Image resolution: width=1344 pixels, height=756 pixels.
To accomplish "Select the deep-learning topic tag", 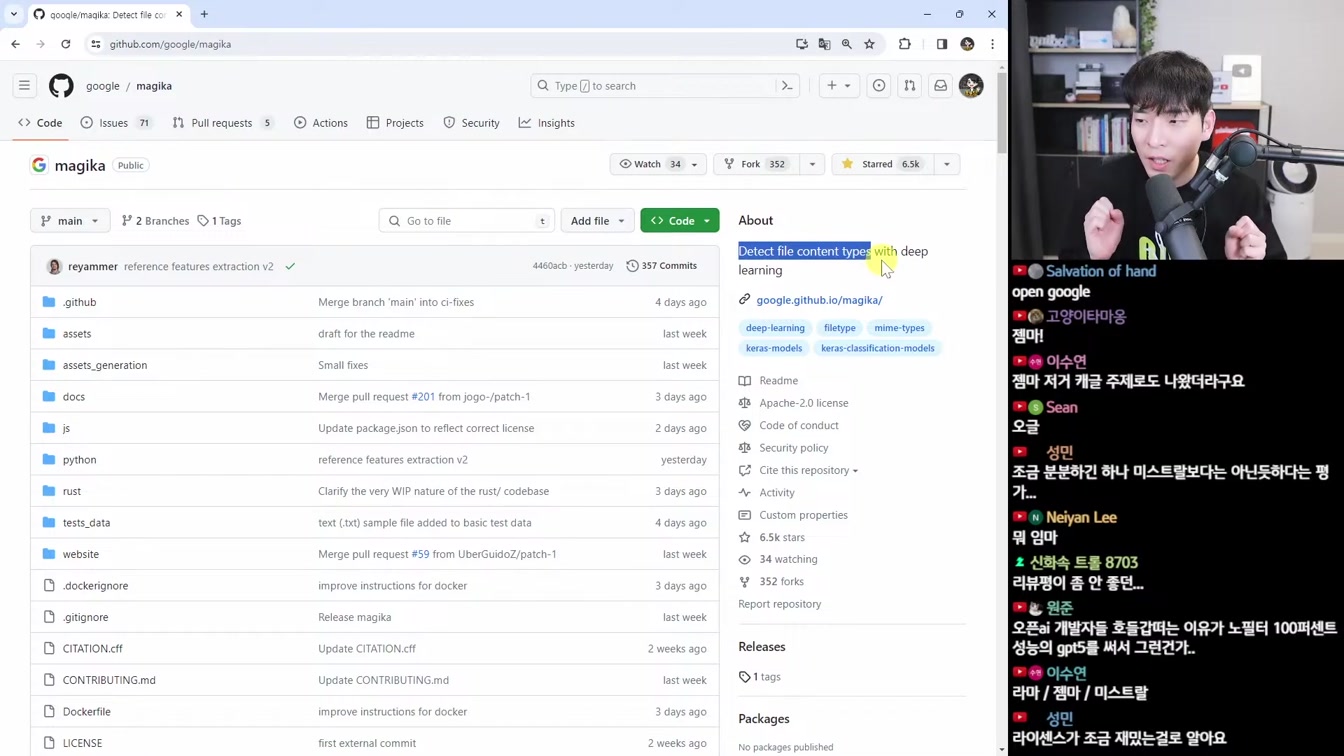I will (775, 328).
